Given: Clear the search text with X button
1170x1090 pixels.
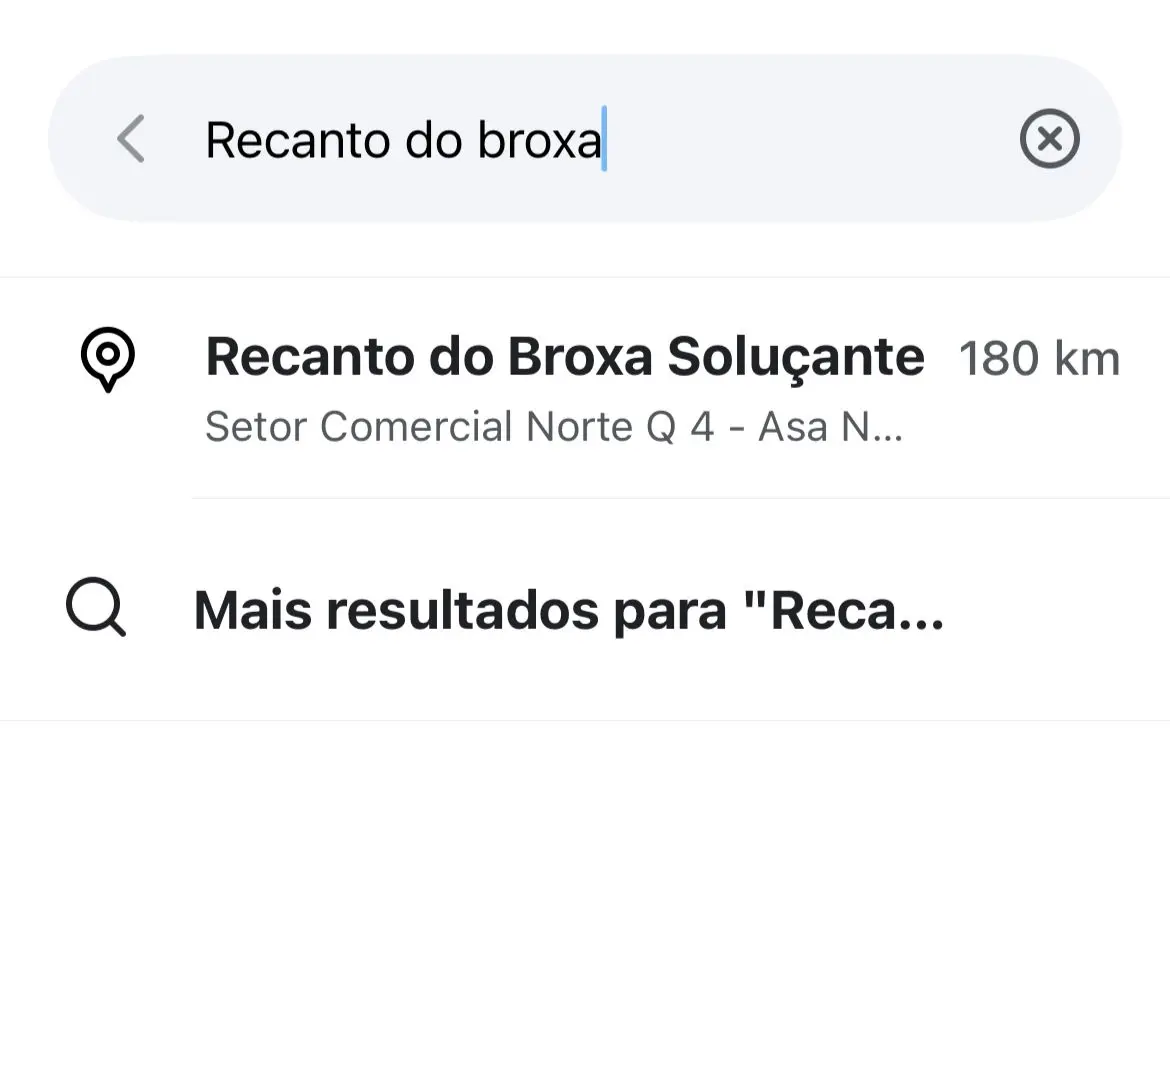Looking at the screenshot, I should pos(1049,139).
